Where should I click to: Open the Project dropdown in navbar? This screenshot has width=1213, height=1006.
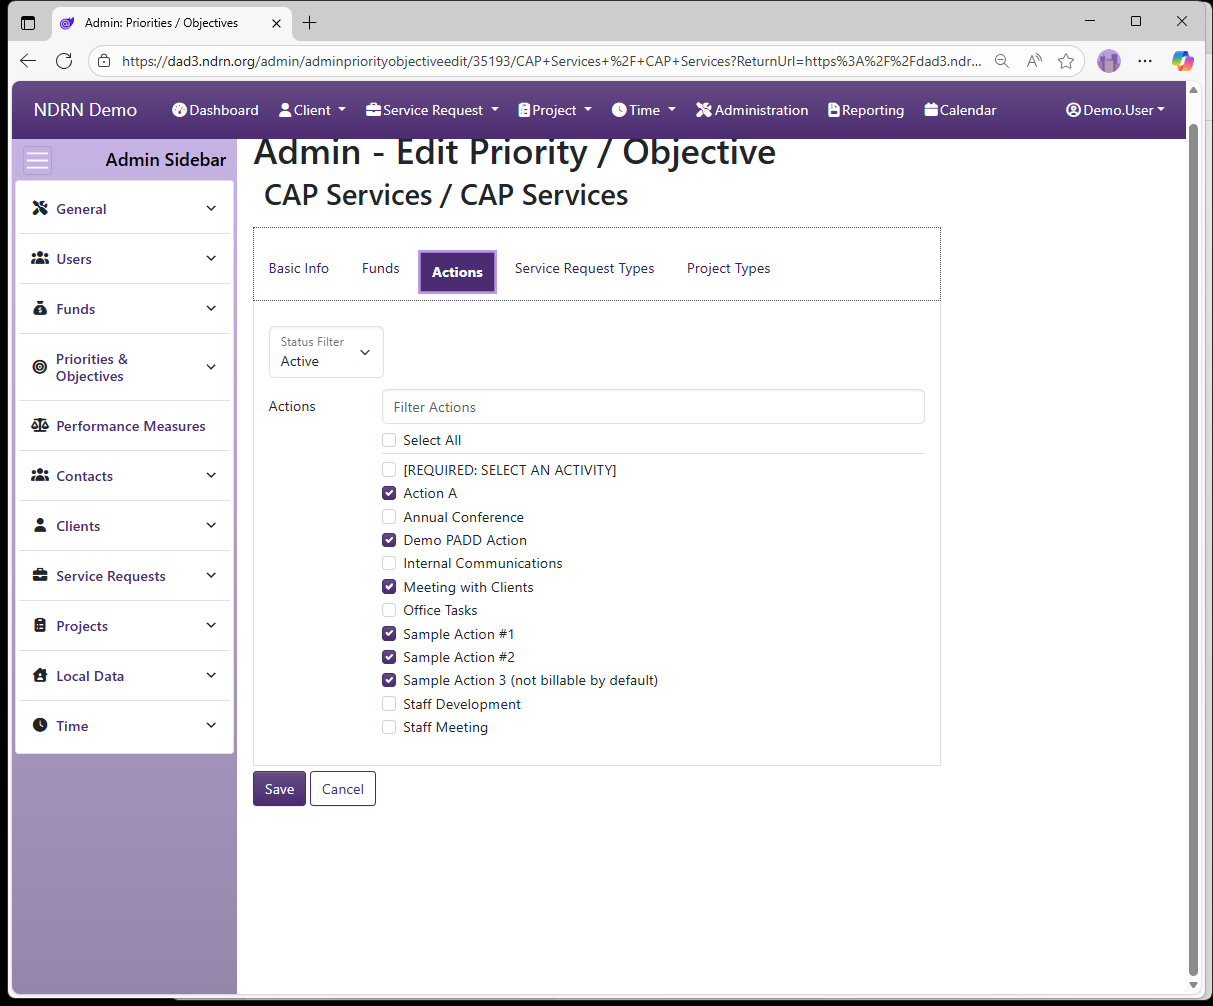555,110
